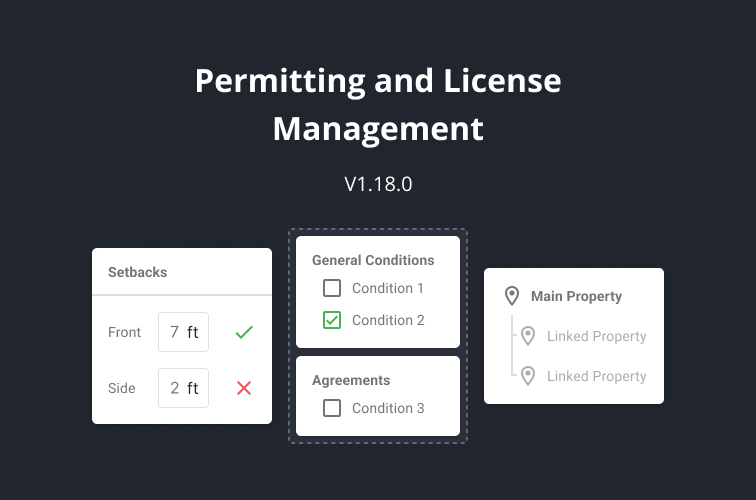Tick the Condition 3 checkbox under Agreements
Image resolution: width=756 pixels, height=500 pixels.
pos(332,408)
